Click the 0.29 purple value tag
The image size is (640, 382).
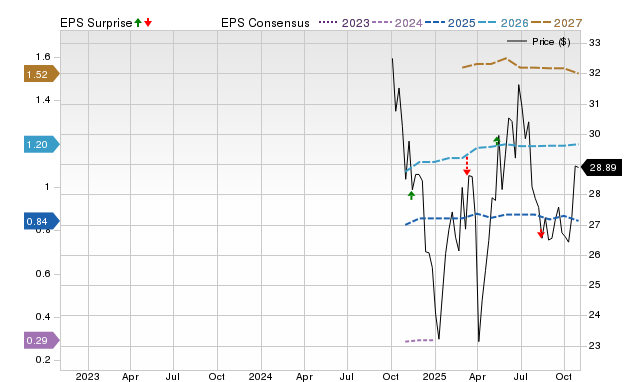(42, 340)
